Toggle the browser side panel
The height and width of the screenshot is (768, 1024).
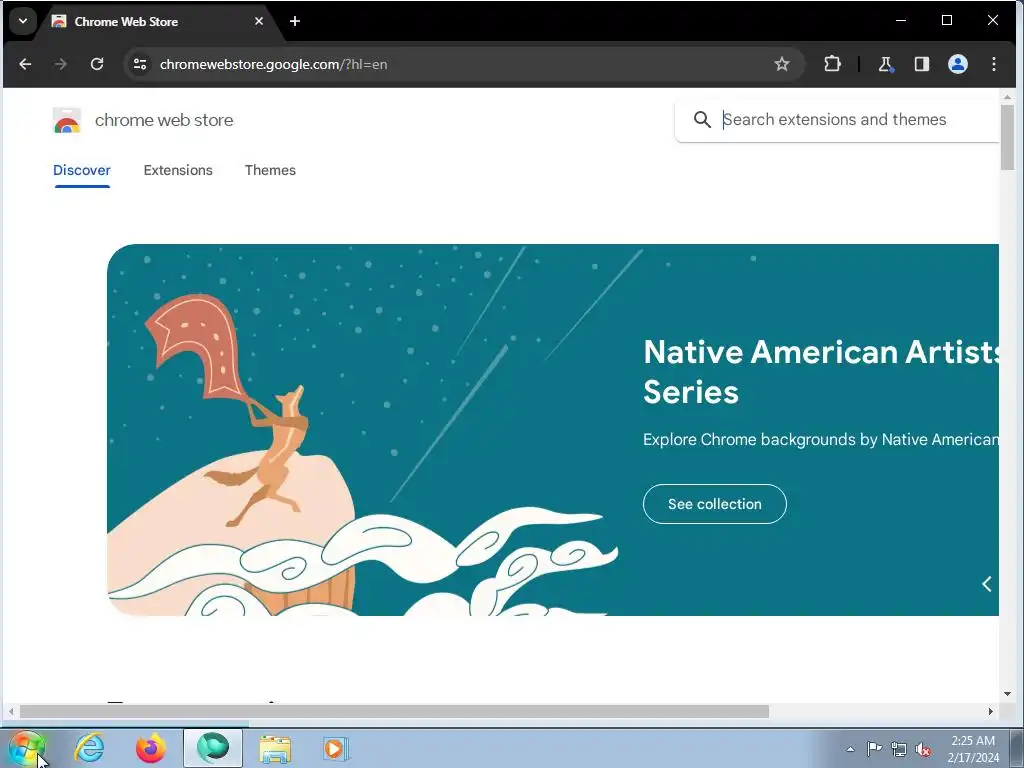tap(921, 64)
